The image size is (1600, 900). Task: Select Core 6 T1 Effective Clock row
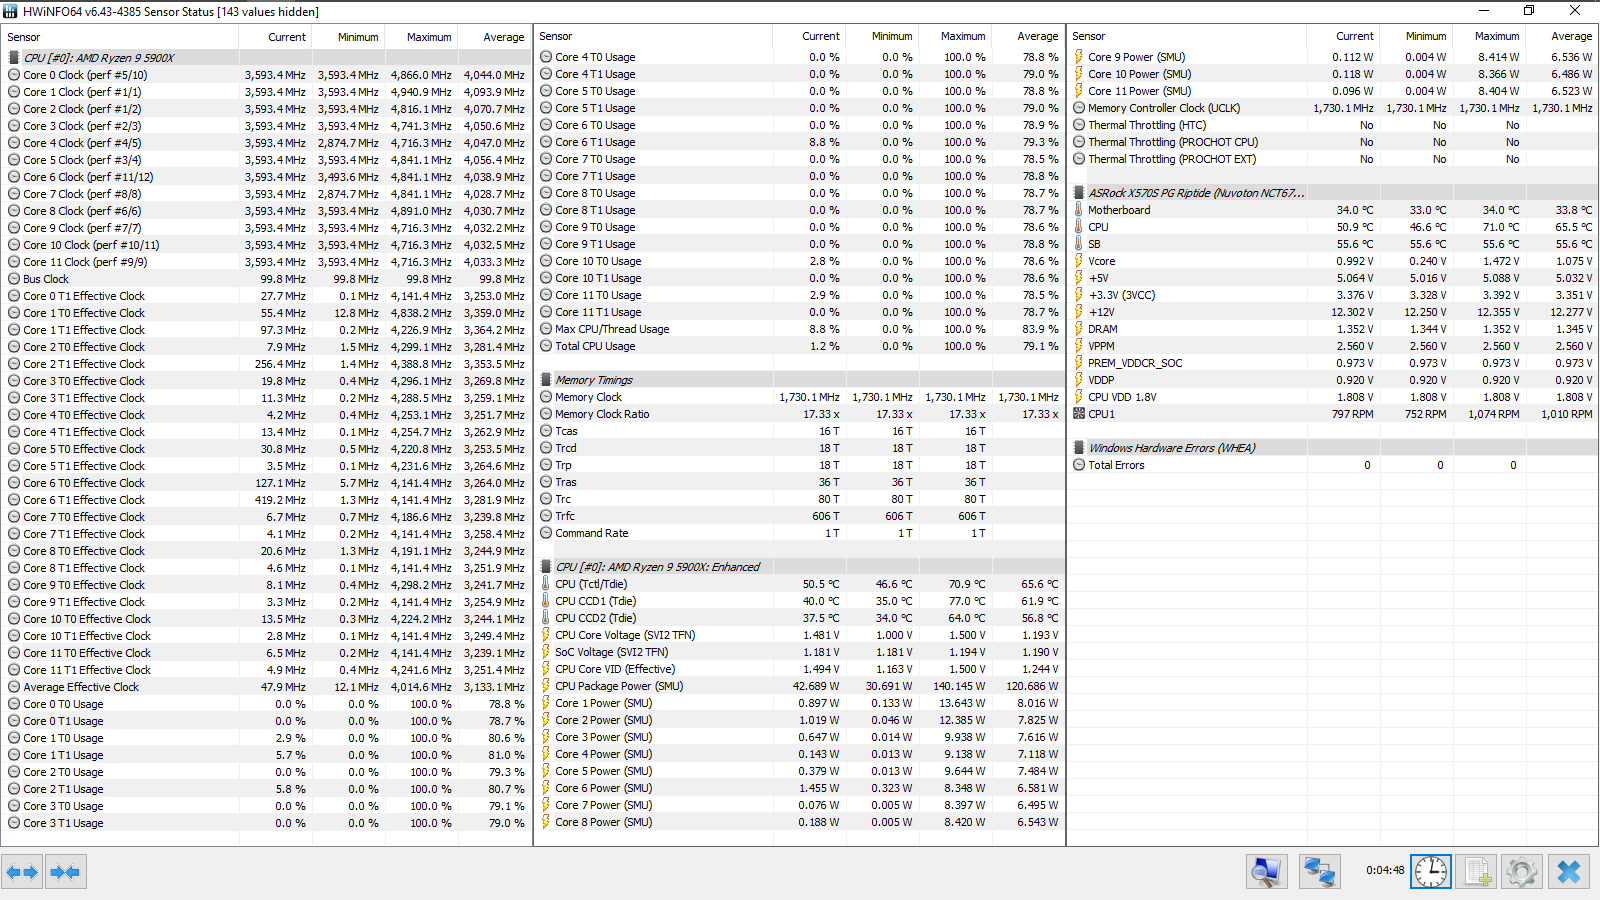(266, 500)
